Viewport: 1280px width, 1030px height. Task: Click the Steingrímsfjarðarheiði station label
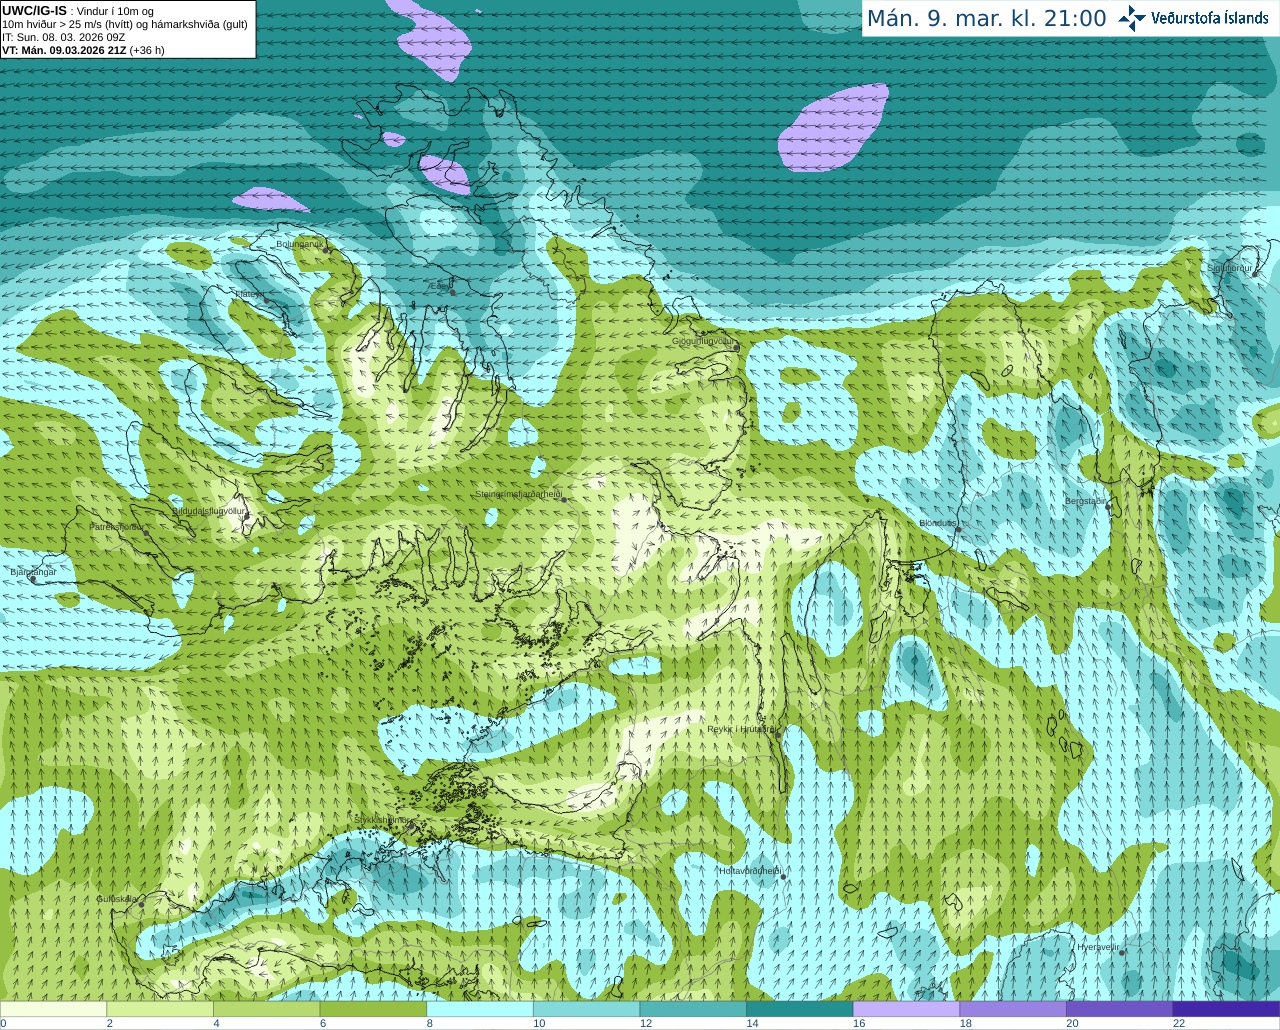[518, 494]
